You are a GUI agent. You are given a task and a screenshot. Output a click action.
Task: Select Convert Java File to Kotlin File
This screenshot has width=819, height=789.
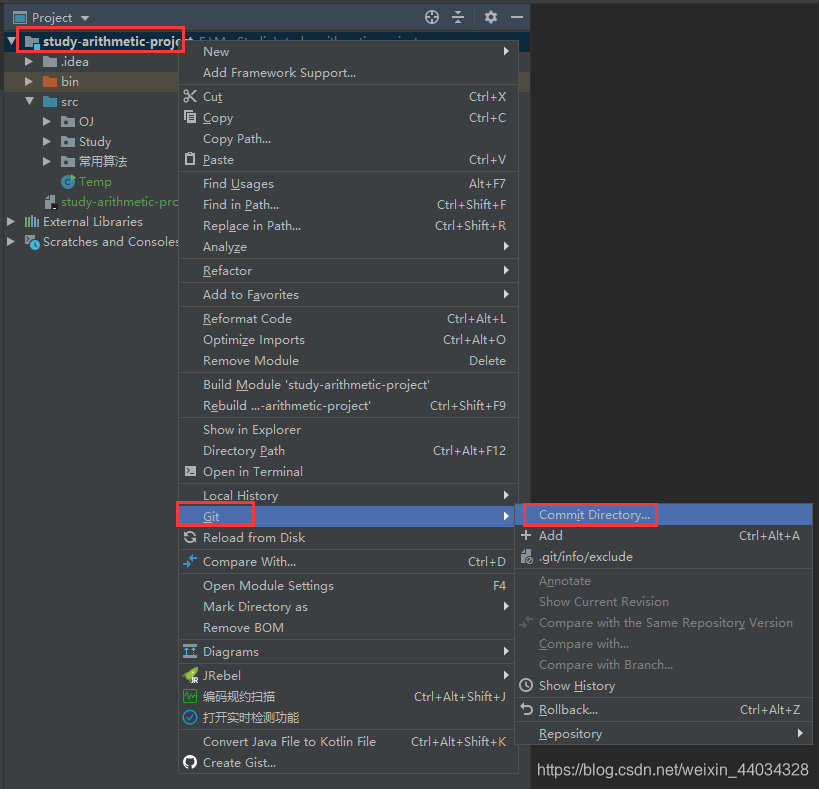[x=348, y=741]
